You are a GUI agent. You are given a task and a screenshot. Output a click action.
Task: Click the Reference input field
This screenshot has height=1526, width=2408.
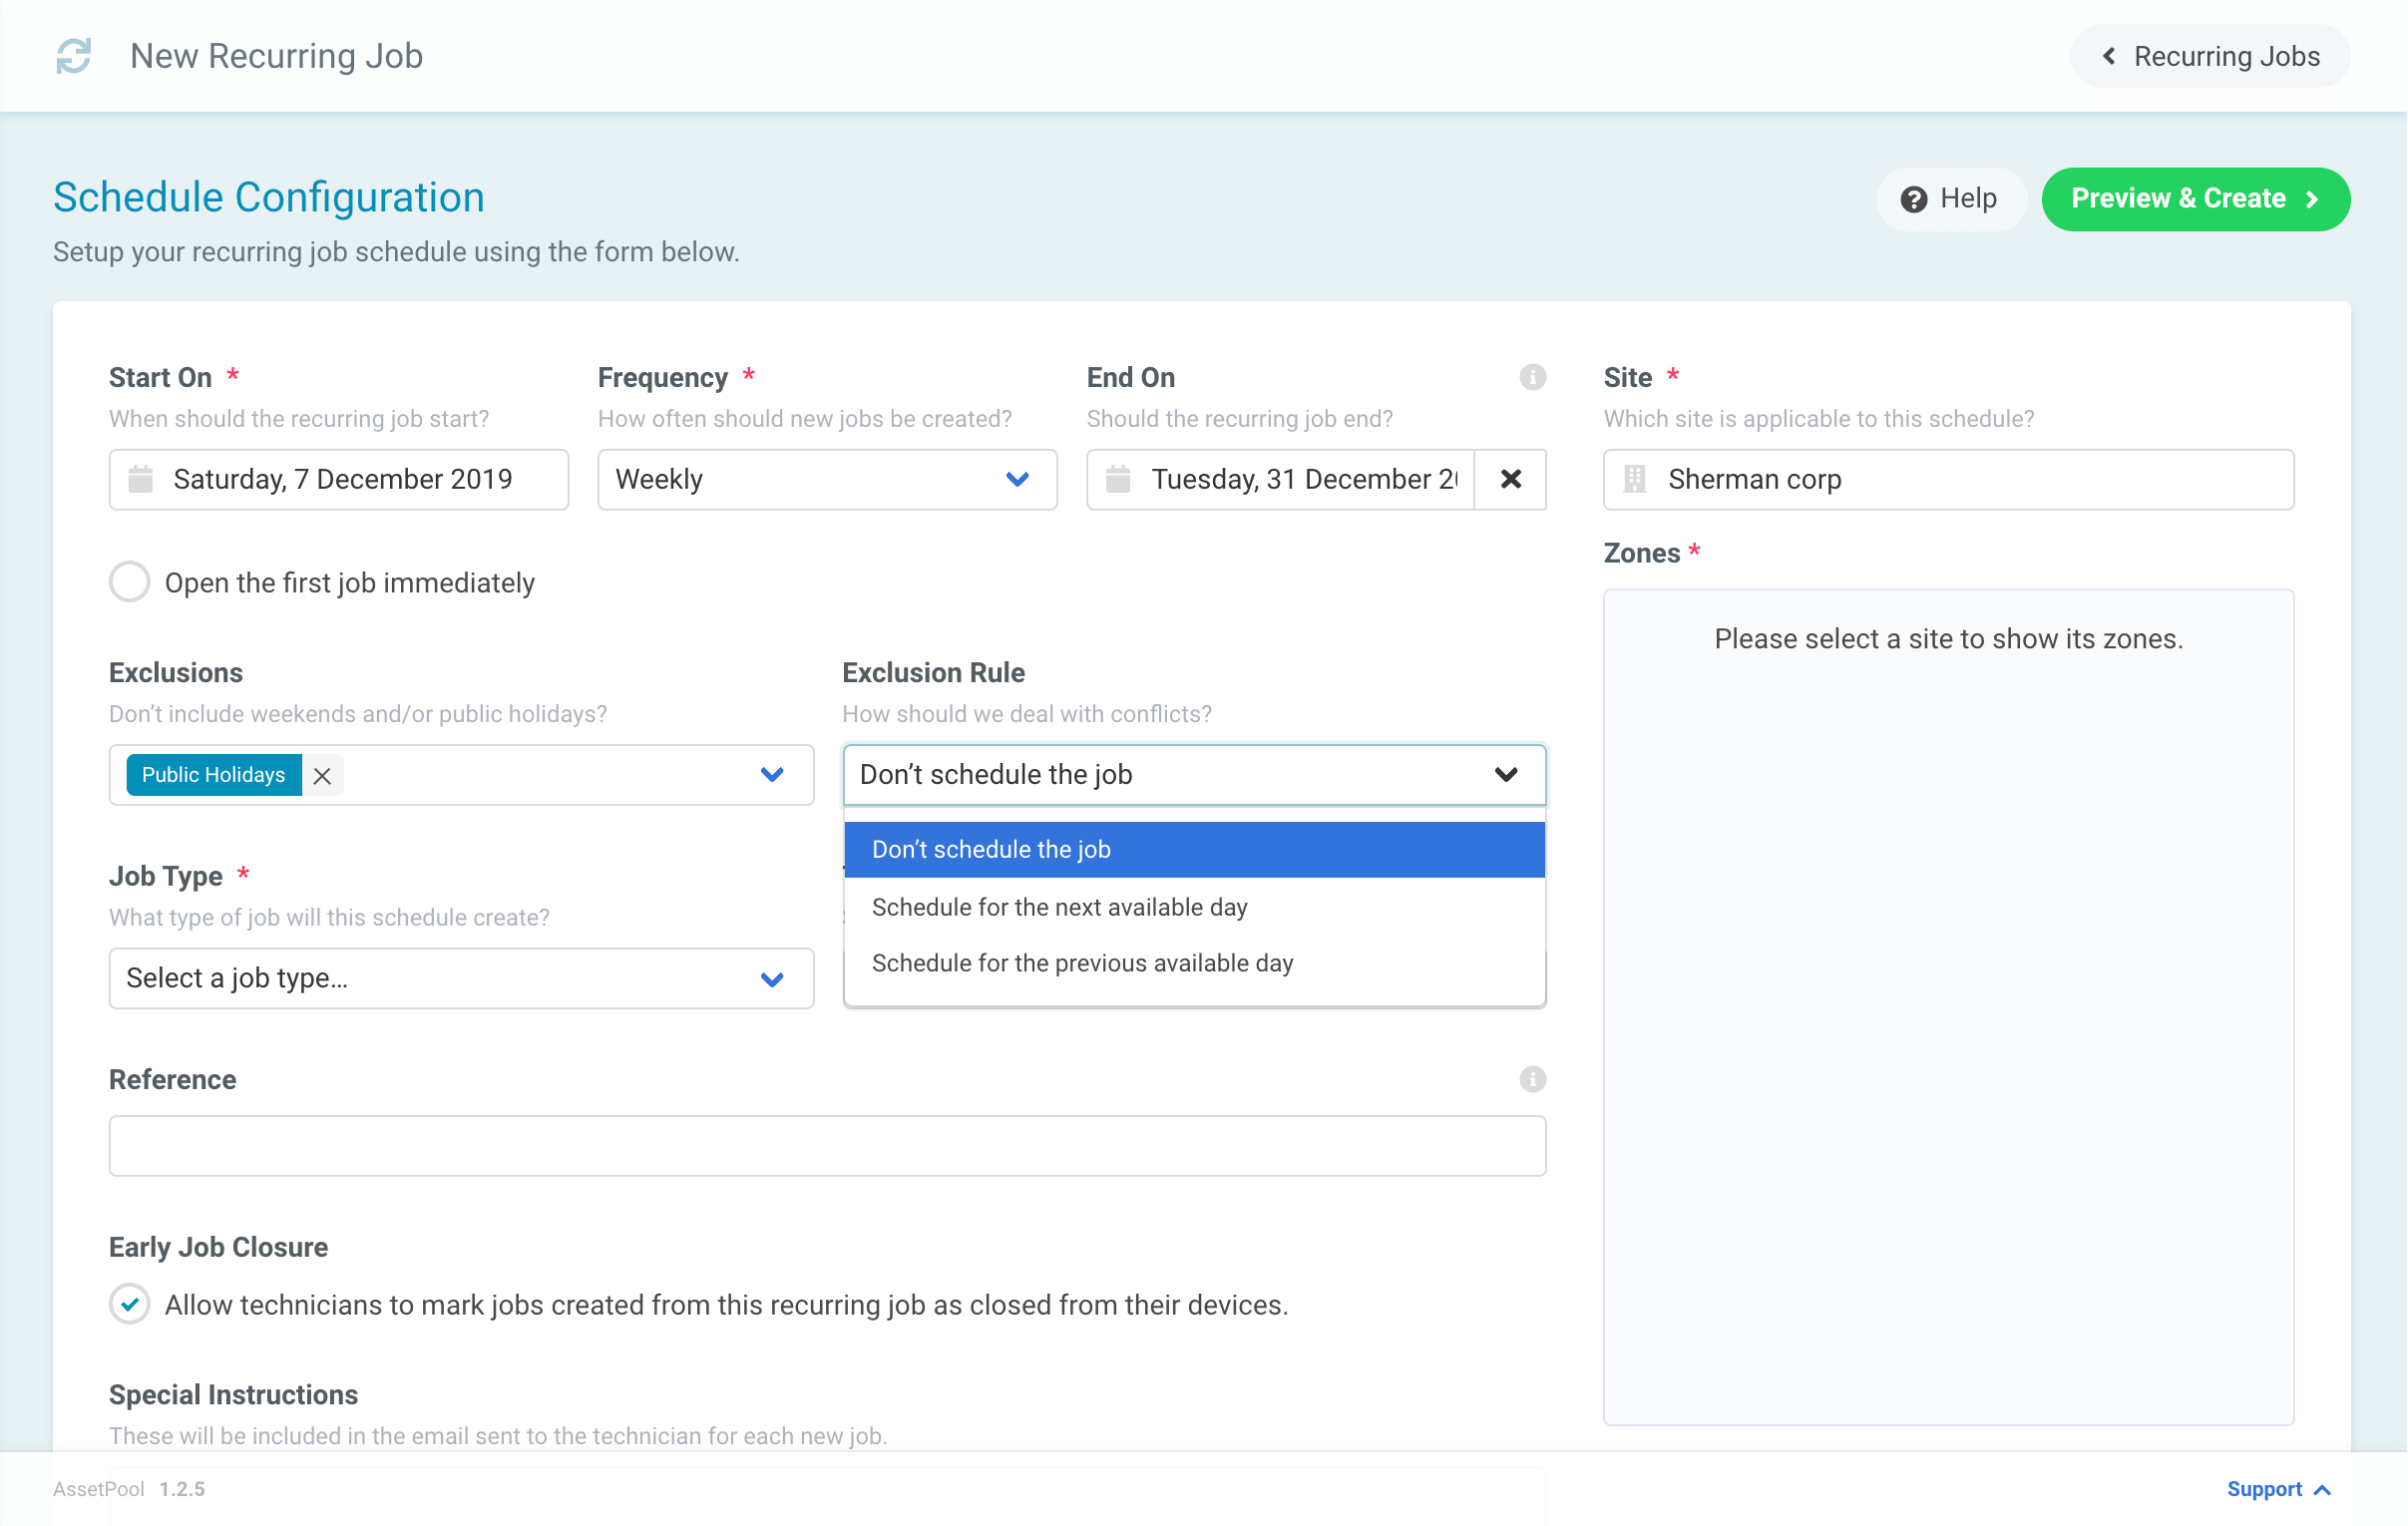click(827, 1146)
